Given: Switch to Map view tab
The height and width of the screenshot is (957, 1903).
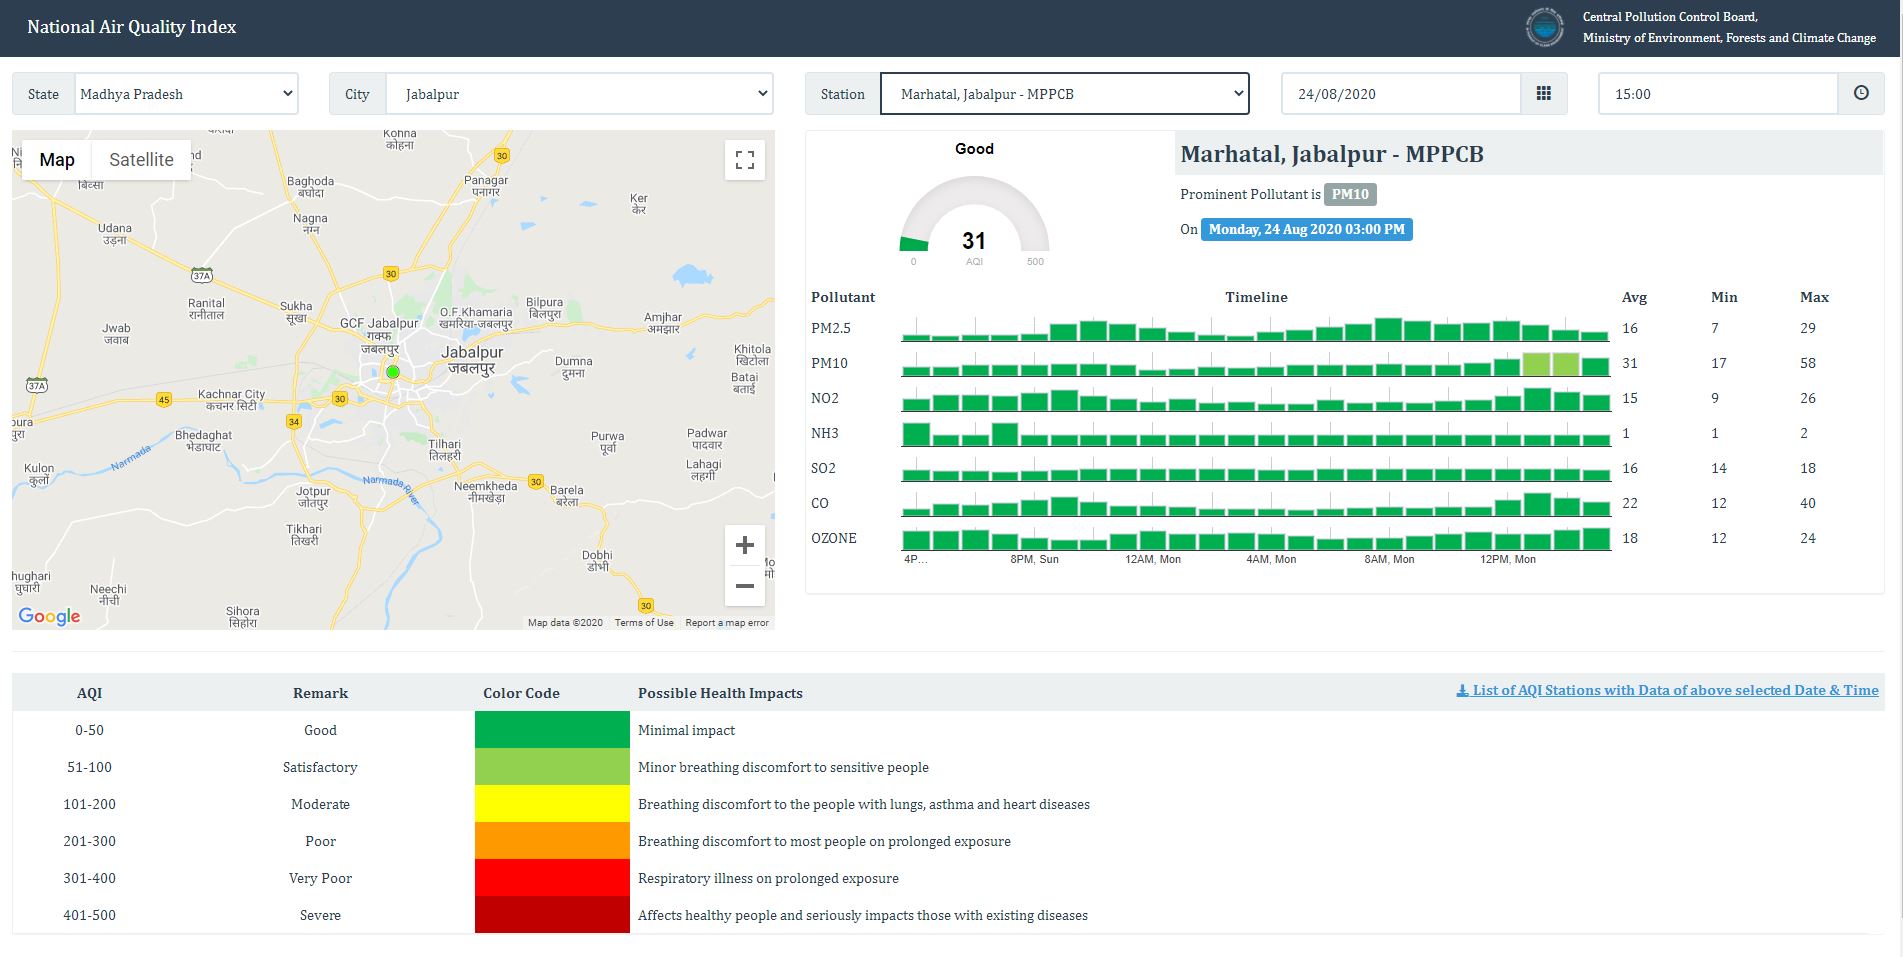Looking at the screenshot, I should coord(57,160).
